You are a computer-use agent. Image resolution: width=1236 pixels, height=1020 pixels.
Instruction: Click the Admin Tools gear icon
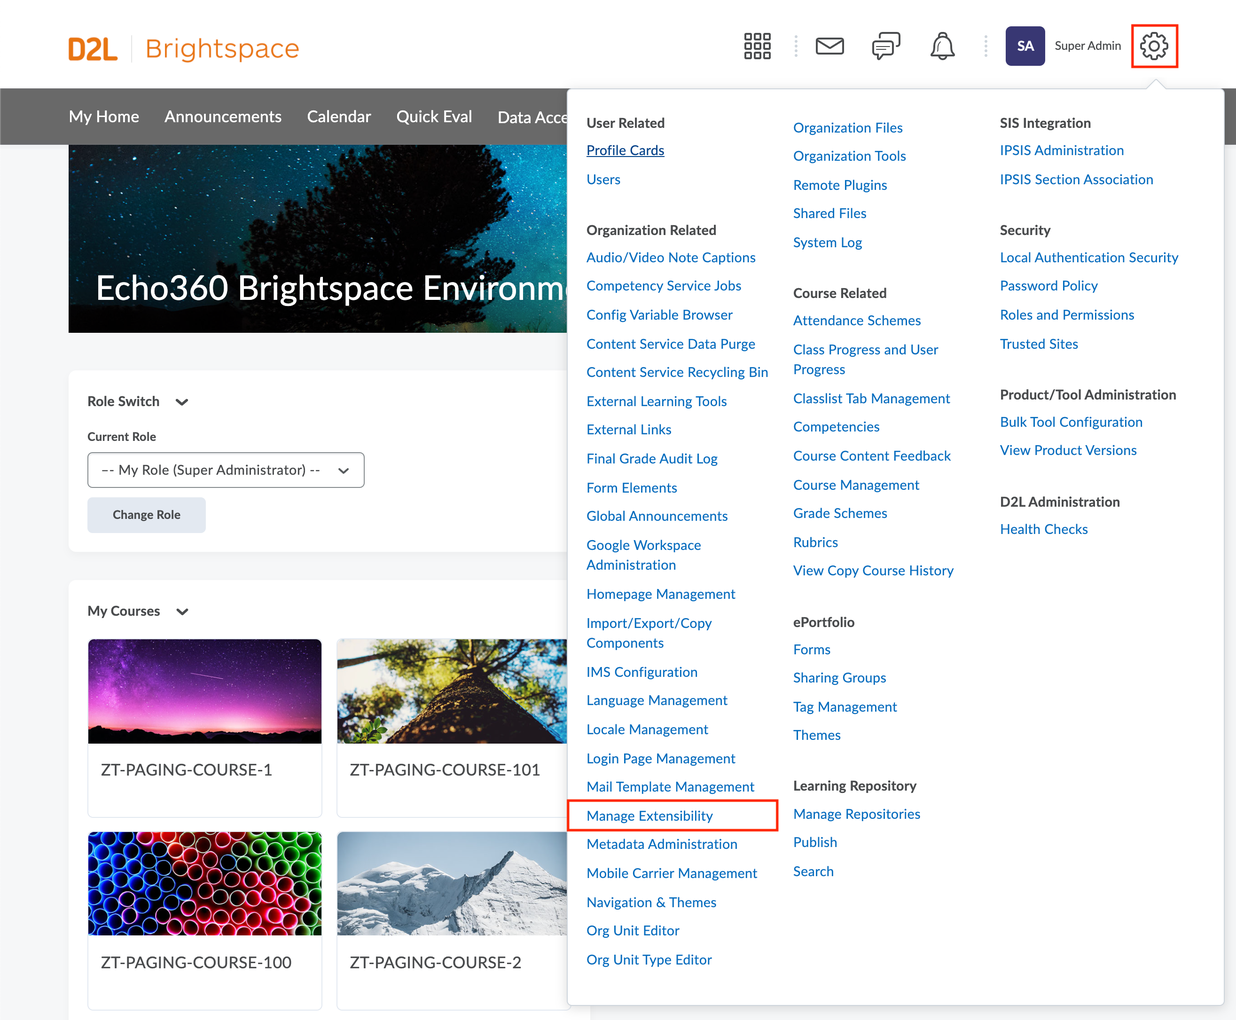pos(1154,46)
